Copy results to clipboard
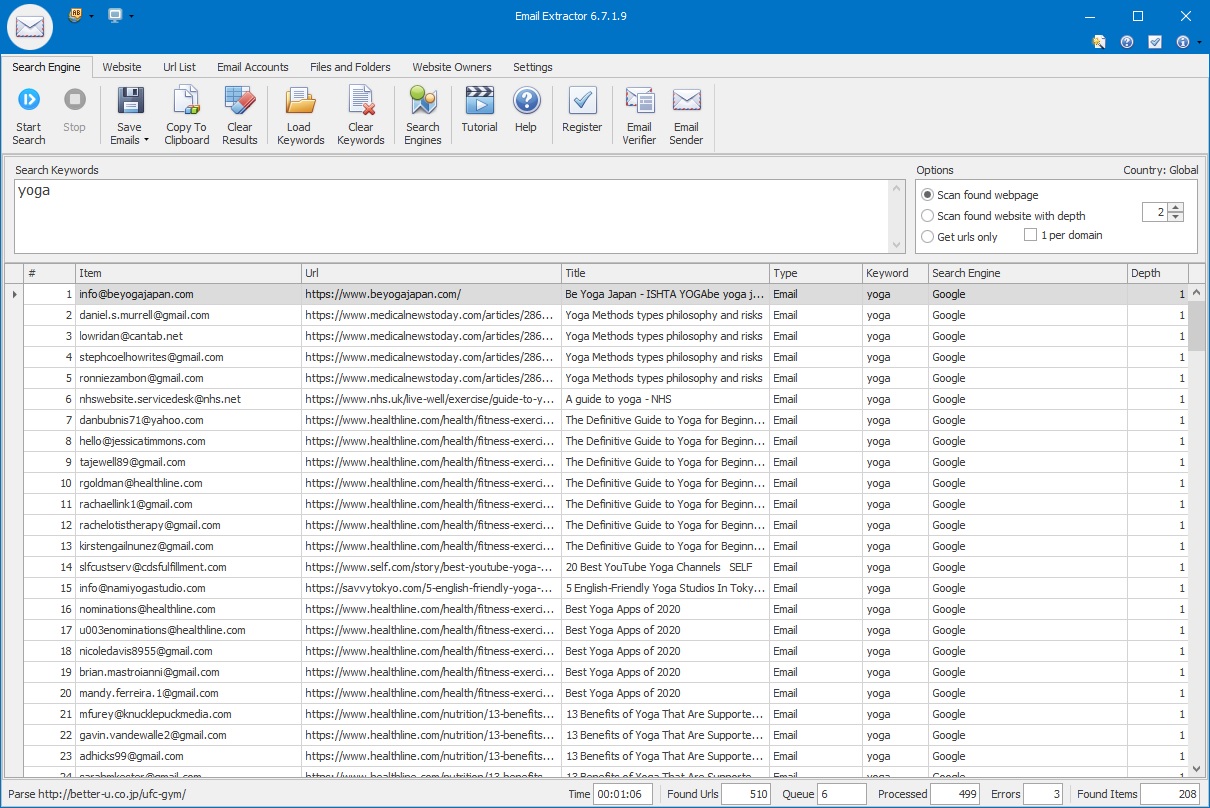This screenshot has height=808, width=1210. (x=186, y=110)
